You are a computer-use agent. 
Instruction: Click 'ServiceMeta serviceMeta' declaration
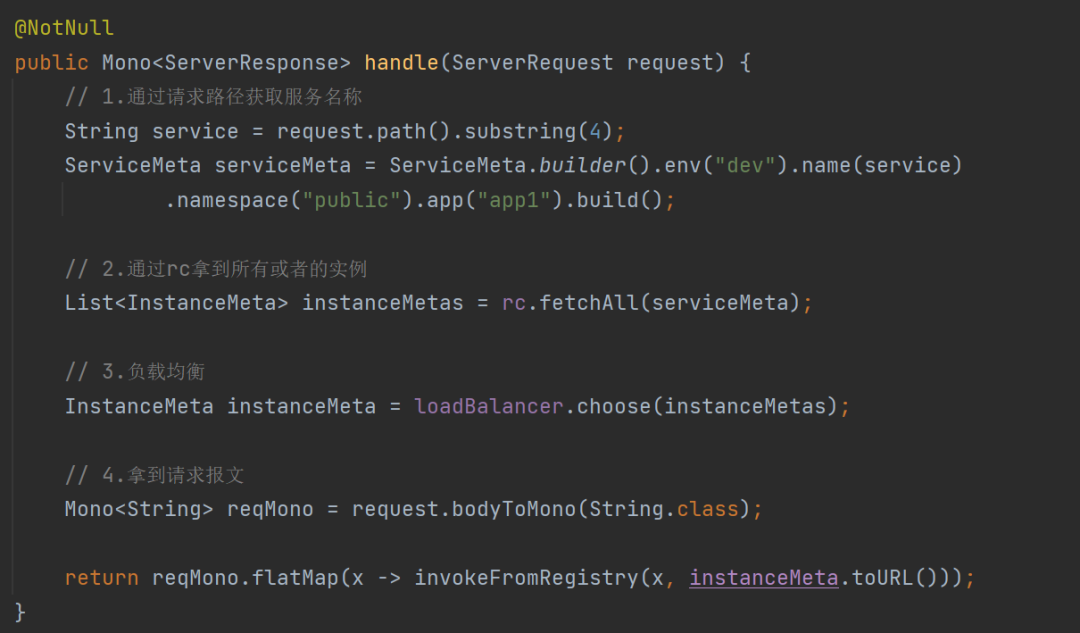click(x=208, y=165)
